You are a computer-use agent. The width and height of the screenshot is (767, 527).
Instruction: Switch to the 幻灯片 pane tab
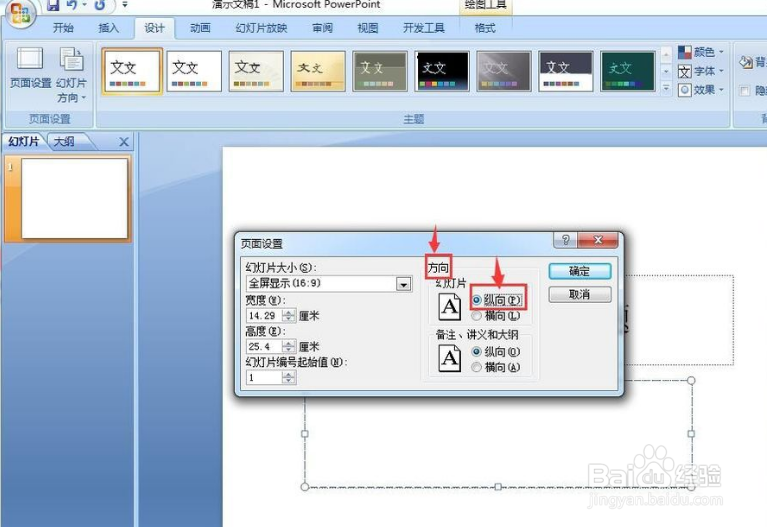click(23, 141)
